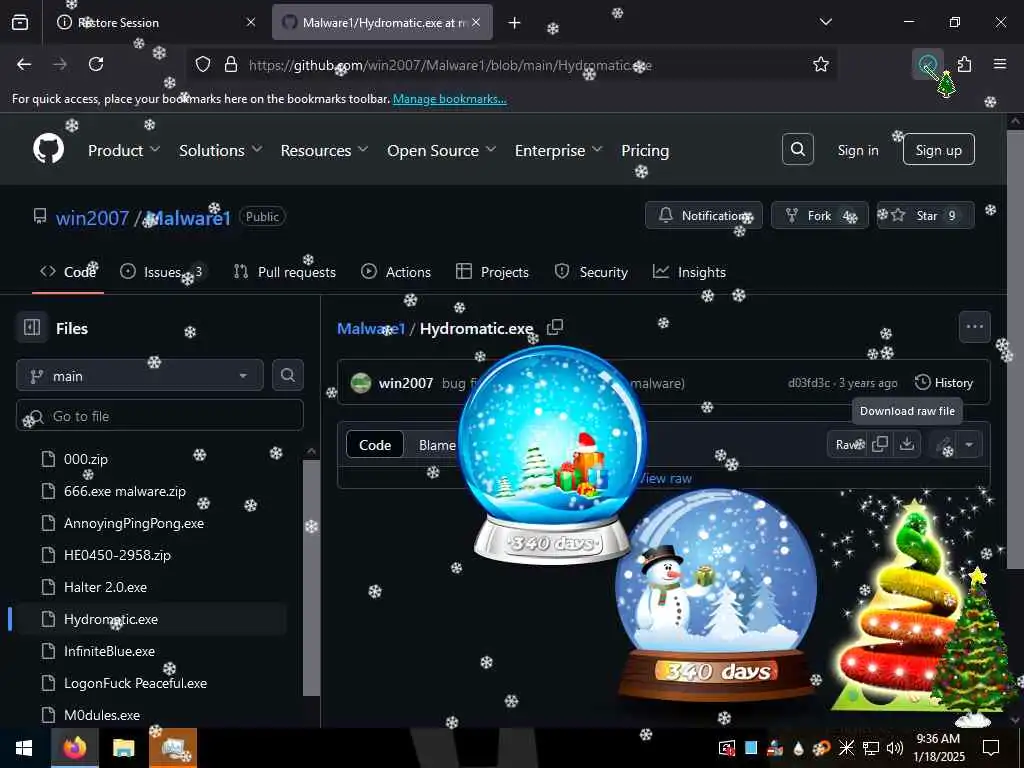This screenshot has height=768, width=1024.
Task: Switch to the Blame view toggle
Action: pyautogui.click(x=437, y=445)
